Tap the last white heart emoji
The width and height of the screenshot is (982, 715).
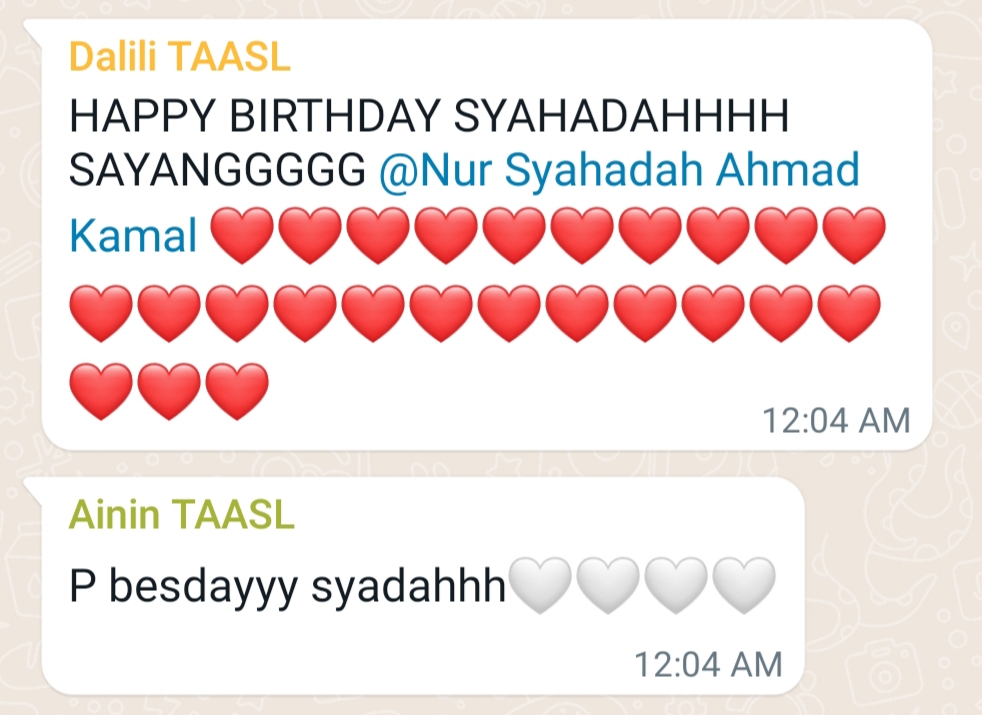click(744, 585)
